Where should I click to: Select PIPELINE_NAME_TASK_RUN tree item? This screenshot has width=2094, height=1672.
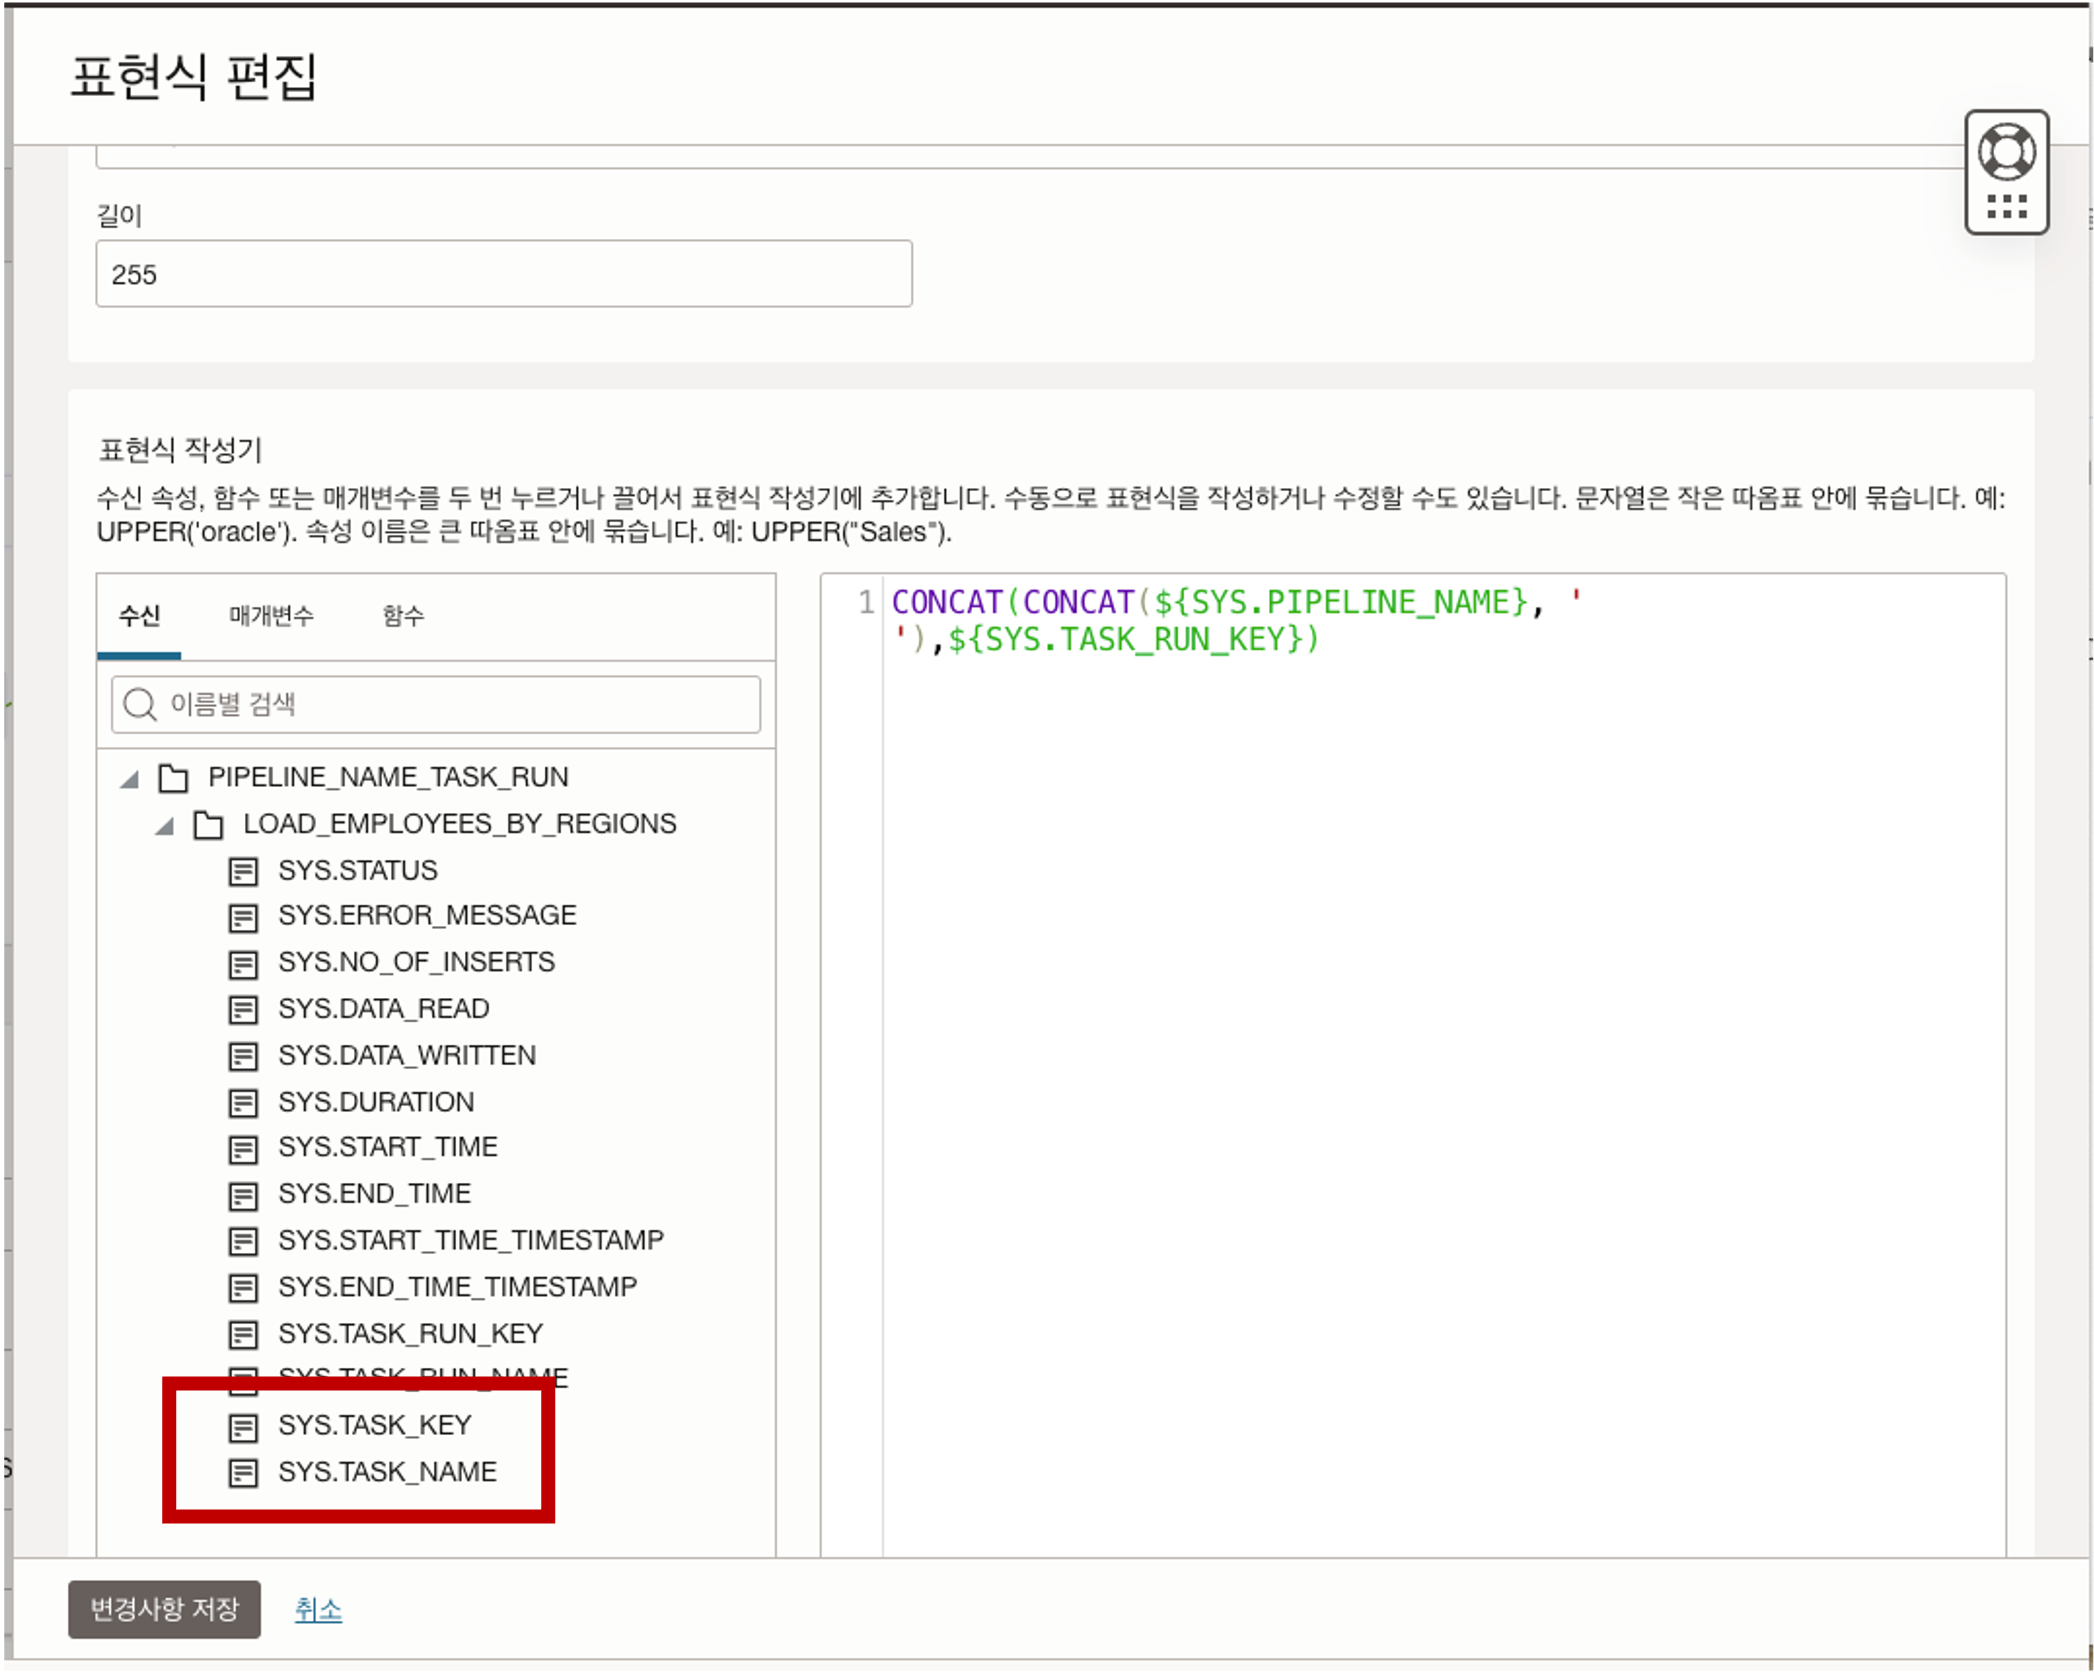click(x=388, y=777)
